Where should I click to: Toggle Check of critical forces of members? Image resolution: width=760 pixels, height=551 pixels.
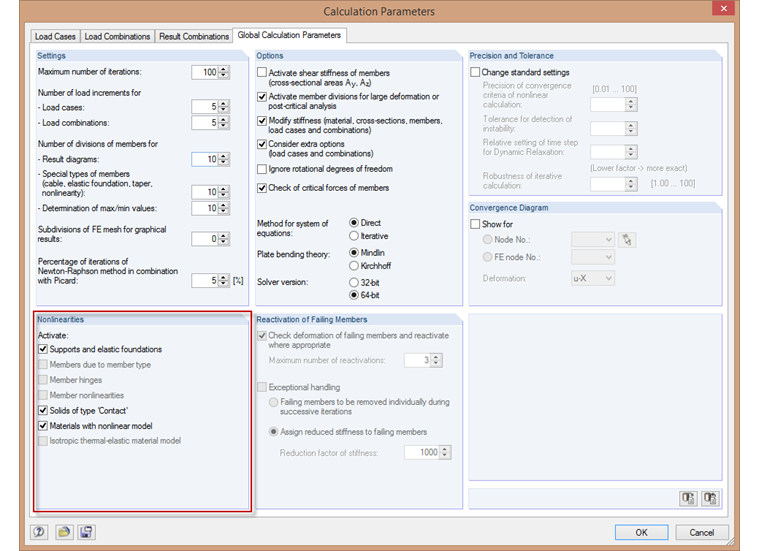262,188
